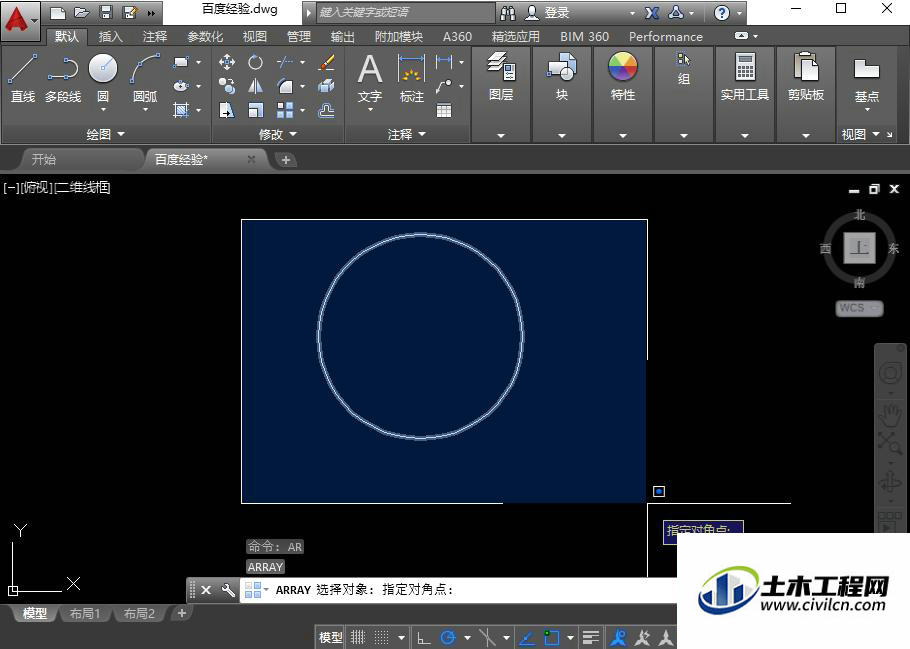Open dropdown under 图层 panel
910x649 pixels.
pyautogui.click(x=501, y=135)
